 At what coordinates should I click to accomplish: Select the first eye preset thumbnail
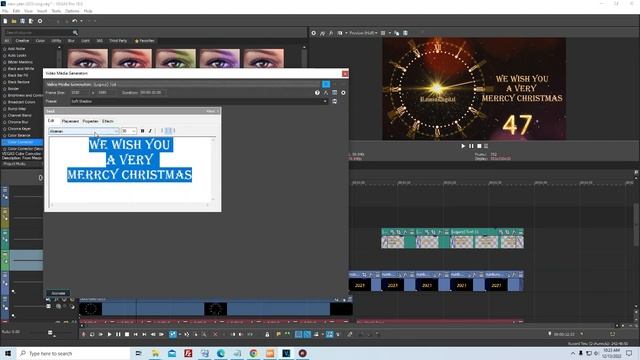(88, 58)
